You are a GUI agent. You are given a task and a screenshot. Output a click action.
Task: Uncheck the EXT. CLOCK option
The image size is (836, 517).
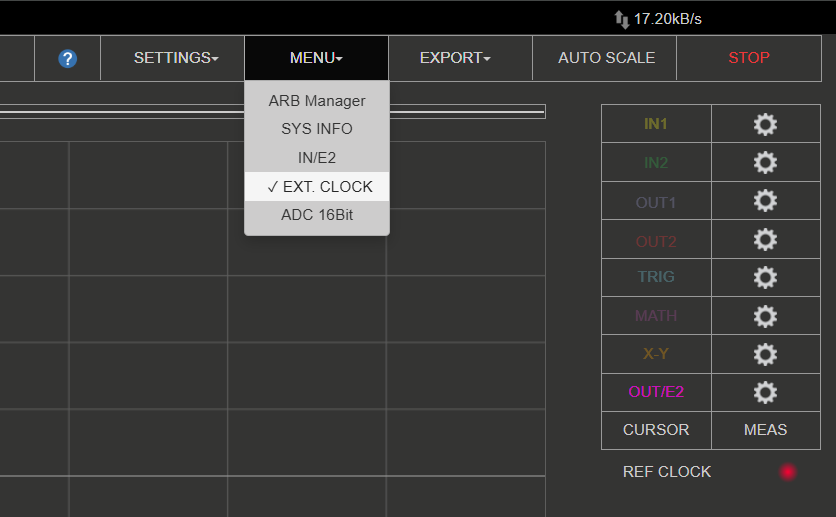coord(317,187)
